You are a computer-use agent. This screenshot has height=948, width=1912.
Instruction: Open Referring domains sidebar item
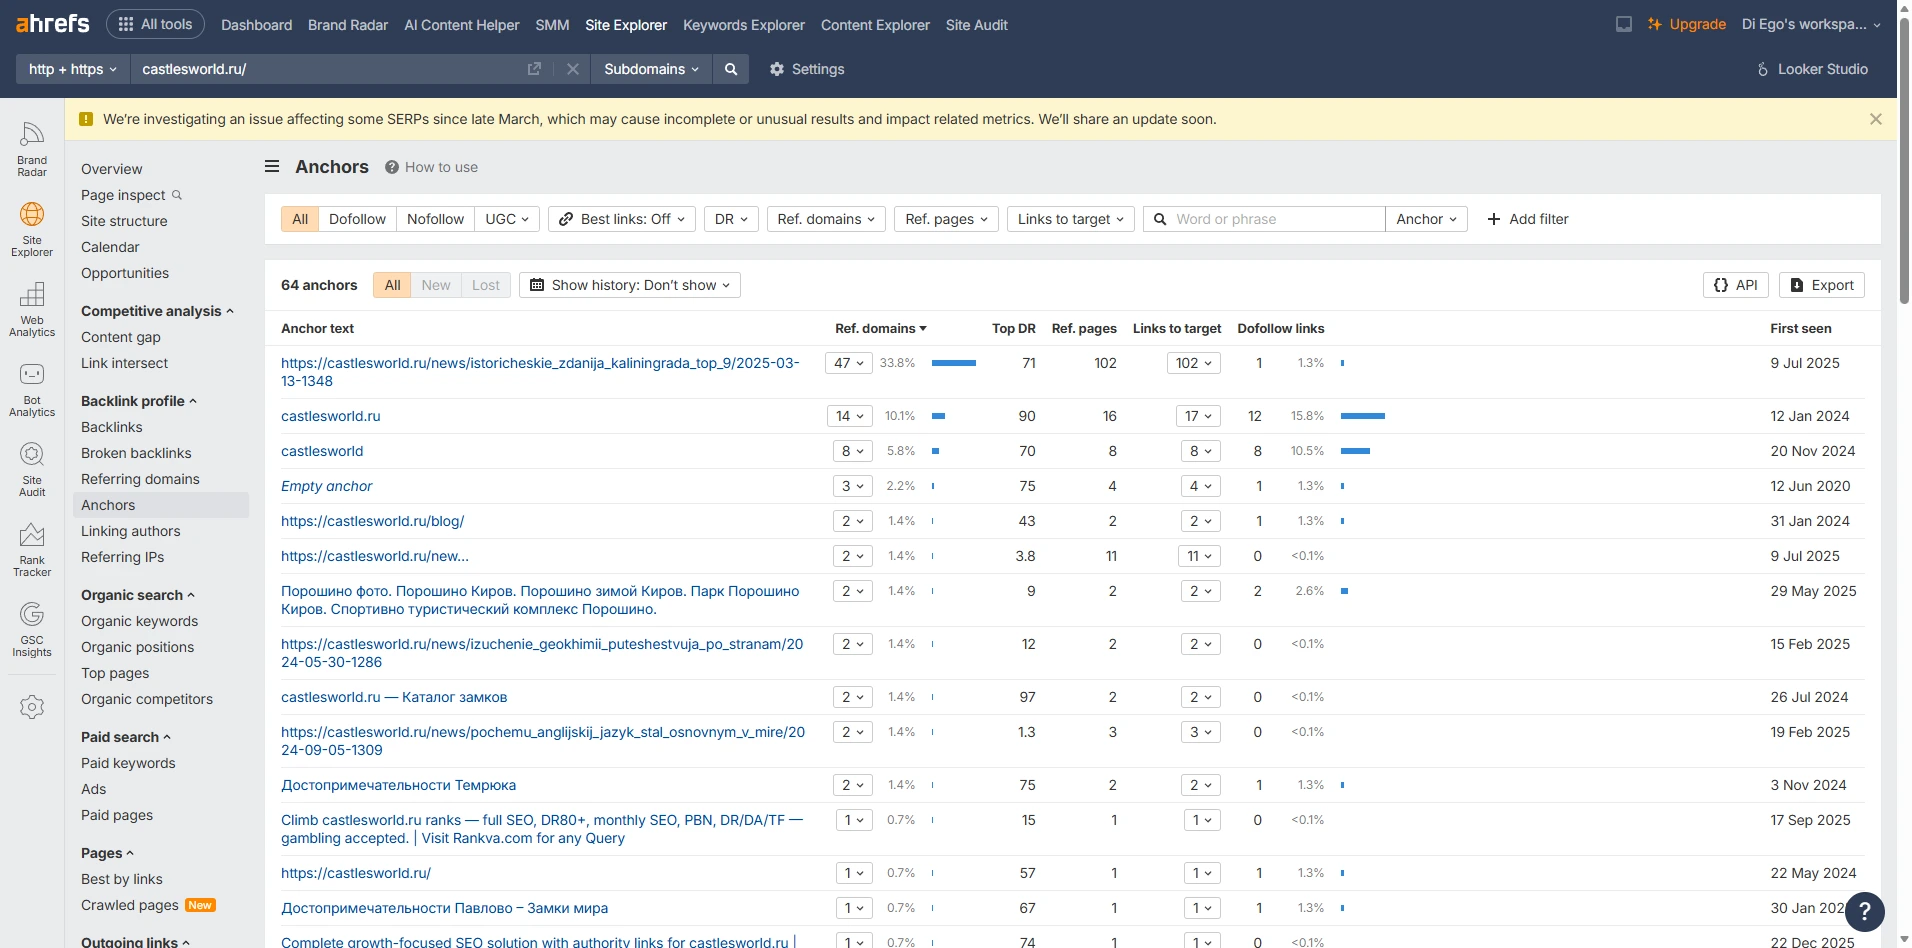[140, 479]
